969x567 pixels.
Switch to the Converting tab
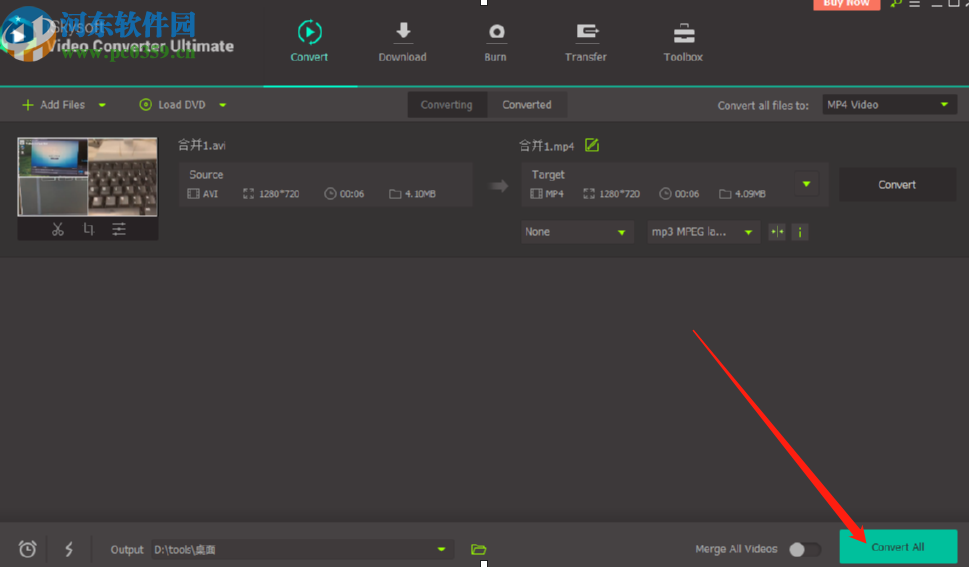[x=447, y=104]
